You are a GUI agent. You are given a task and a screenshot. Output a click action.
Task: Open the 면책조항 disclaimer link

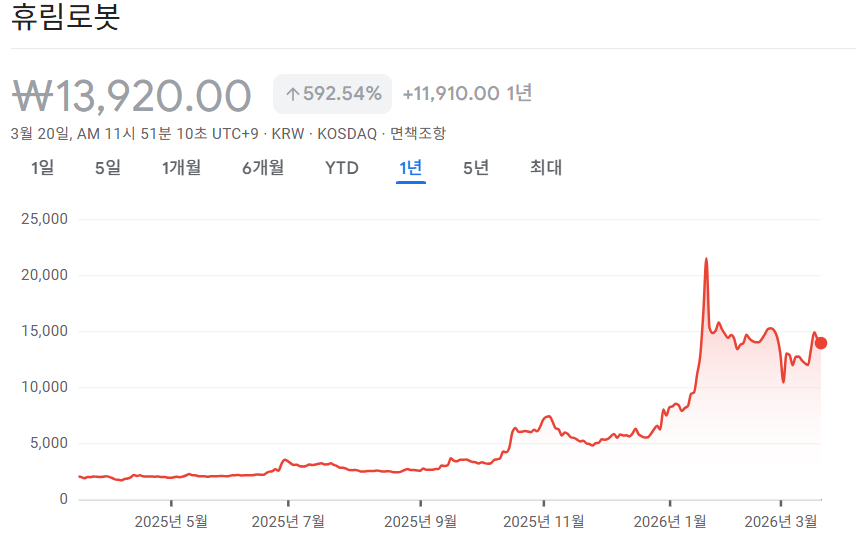(x=418, y=133)
